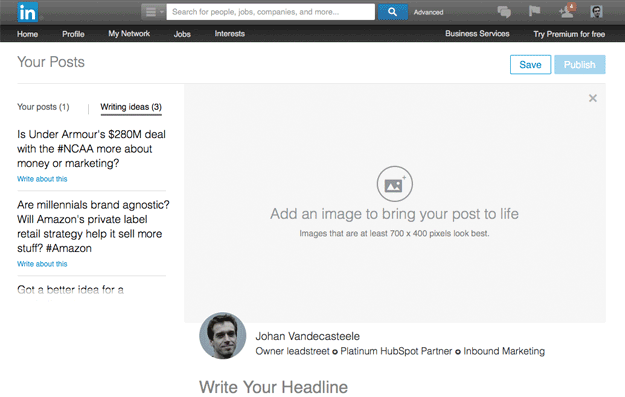Viewport: 625px width, 397px height.
Task: Save the post draft
Action: [x=531, y=65]
